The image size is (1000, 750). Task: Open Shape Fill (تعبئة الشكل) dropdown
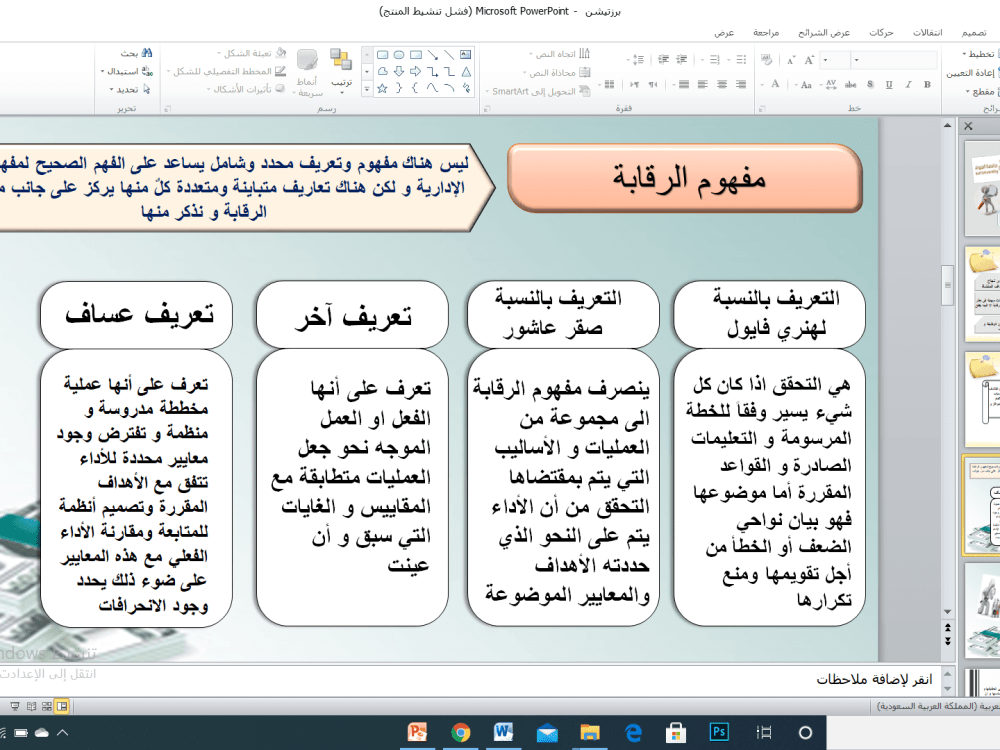252,54
